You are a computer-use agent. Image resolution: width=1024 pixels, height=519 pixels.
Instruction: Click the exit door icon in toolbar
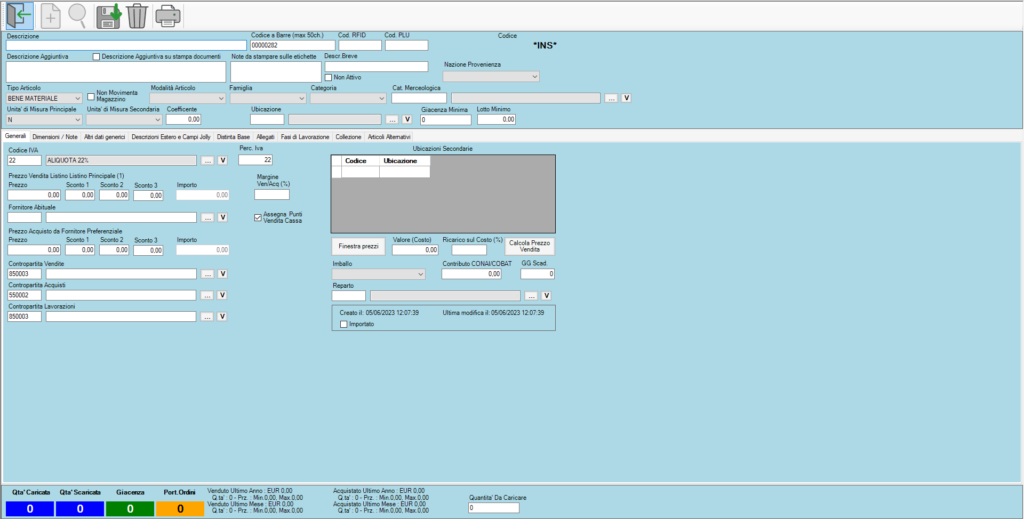click(x=19, y=16)
